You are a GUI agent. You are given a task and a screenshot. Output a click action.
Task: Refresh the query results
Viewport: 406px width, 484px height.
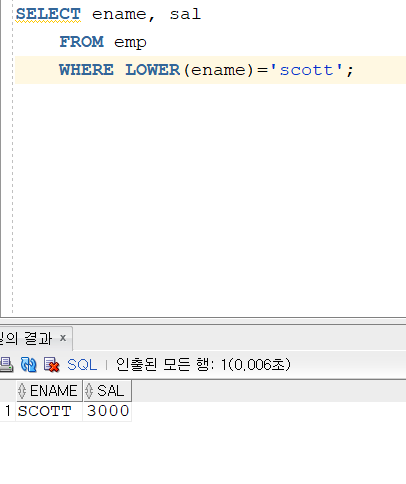click(x=29, y=364)
